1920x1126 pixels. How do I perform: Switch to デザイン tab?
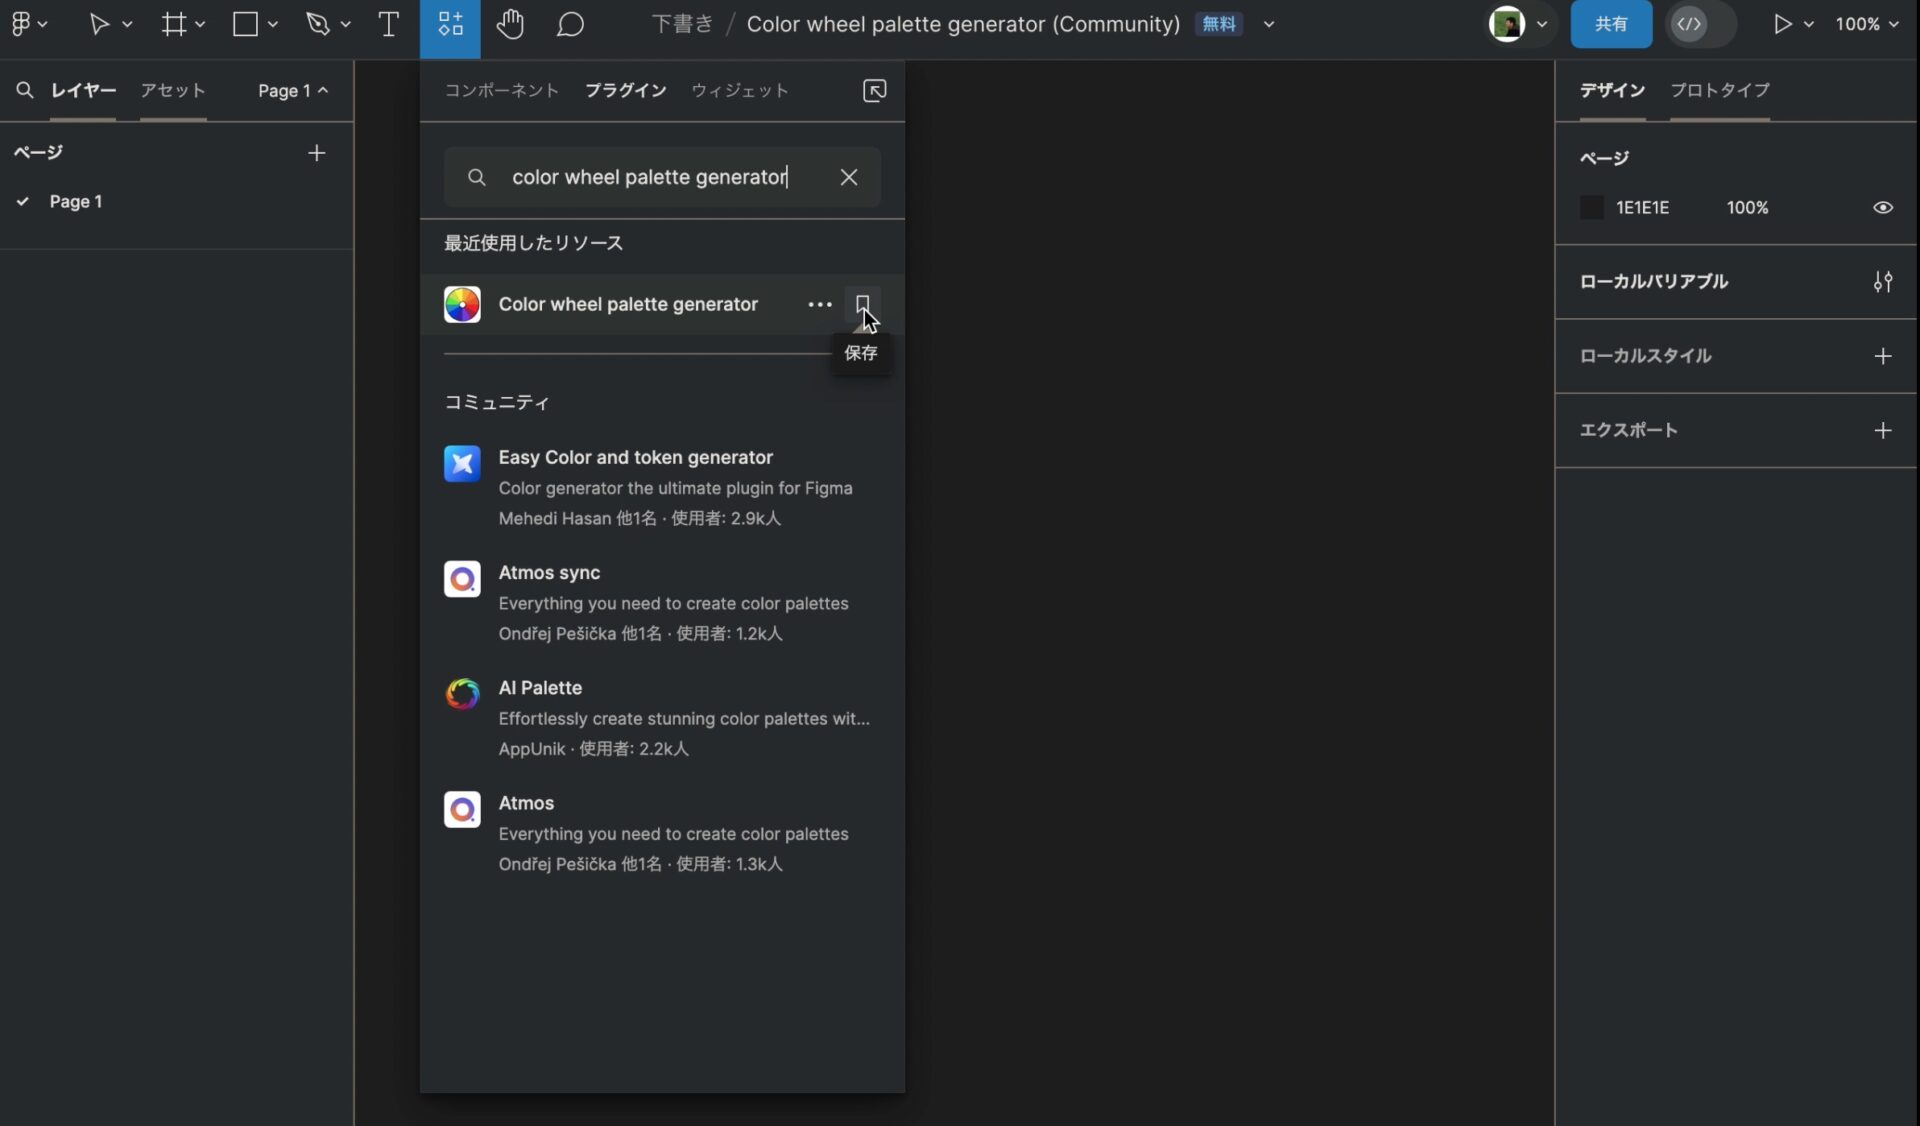(1612, 90)
